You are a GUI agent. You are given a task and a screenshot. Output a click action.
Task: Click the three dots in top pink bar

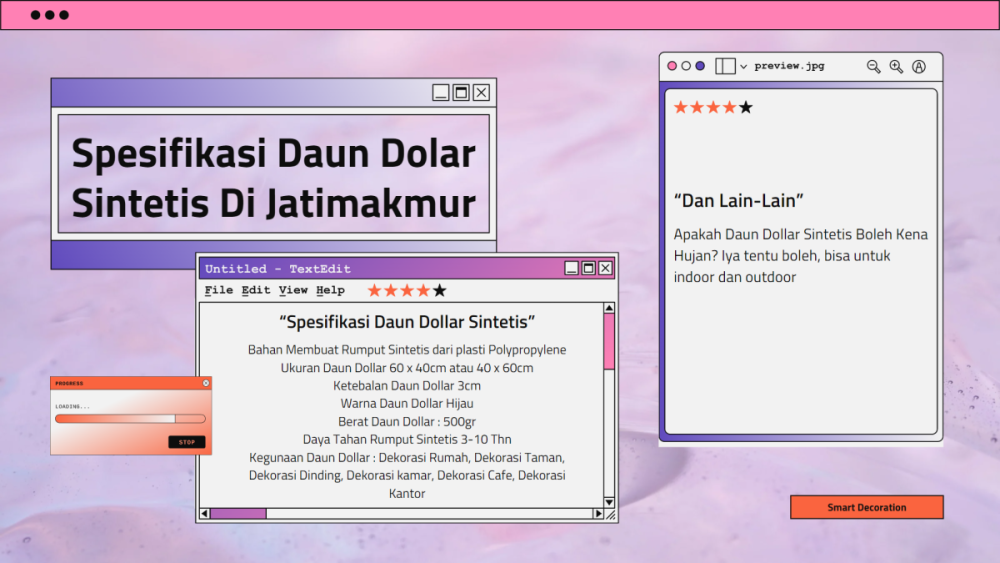point(50,15)
